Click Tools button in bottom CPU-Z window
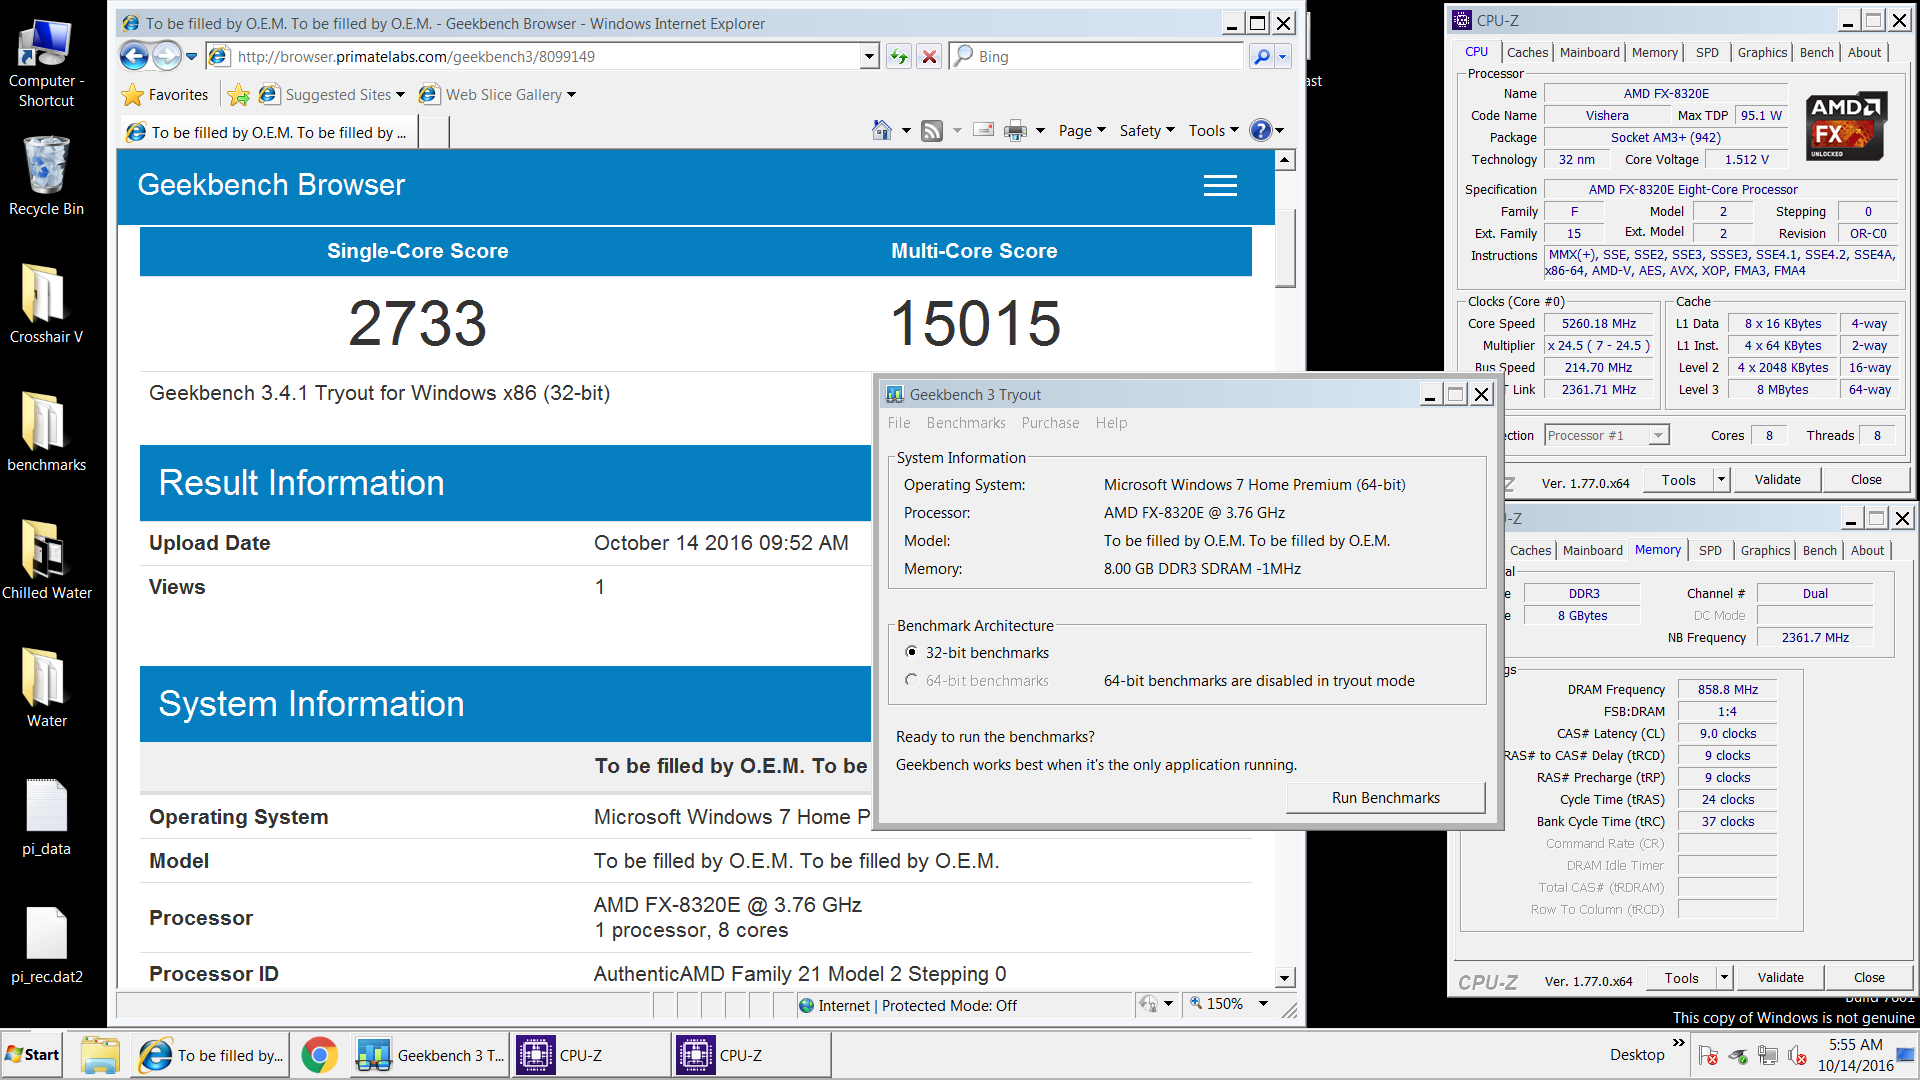Viewport: 1920px width, 1080px height. 1681,978
